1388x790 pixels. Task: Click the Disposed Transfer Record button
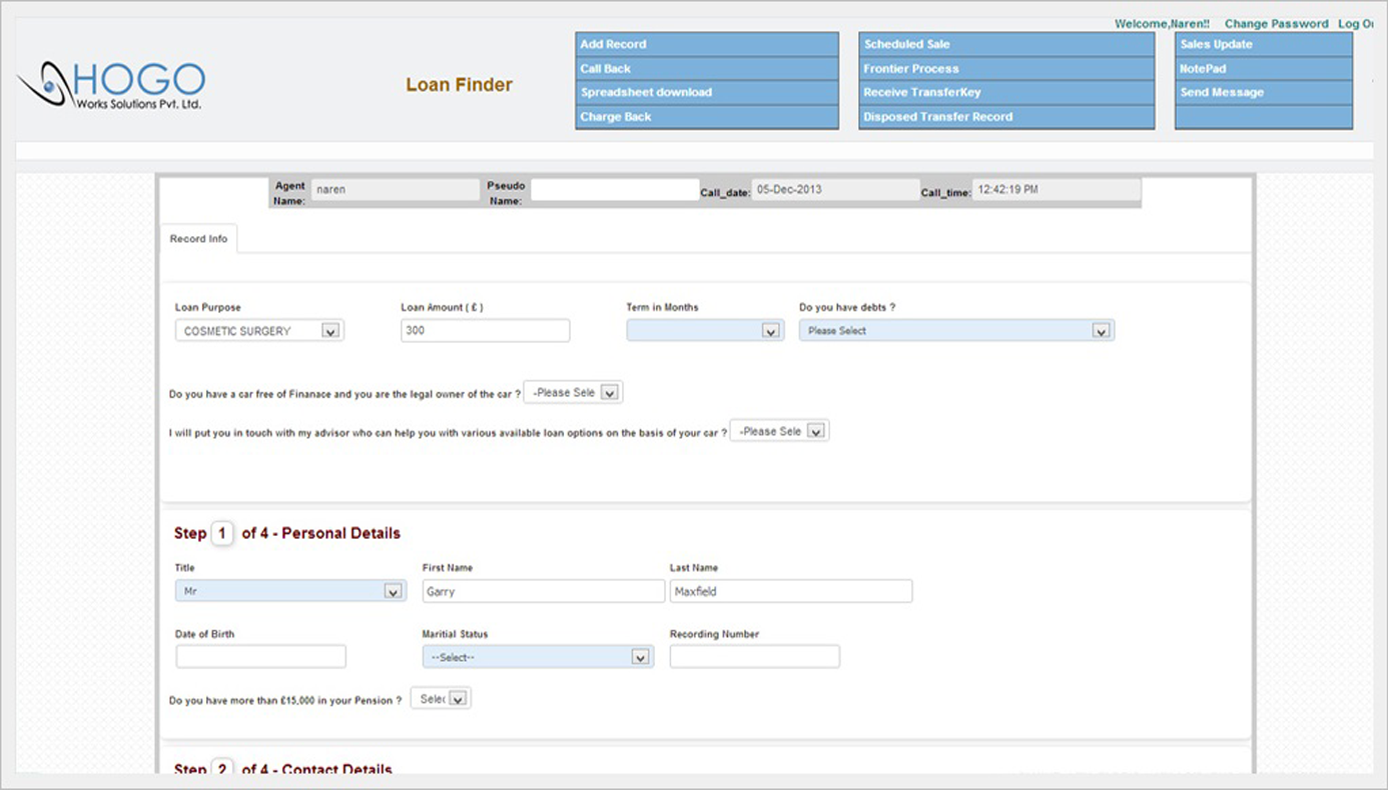pyautogui.click(x=1006, y=117)
